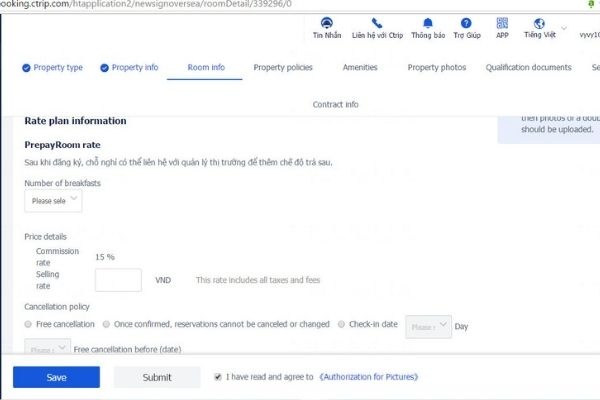Open the Number of breakfasts dropdown
The image size is (600, 400).
[x=53, y=201]
